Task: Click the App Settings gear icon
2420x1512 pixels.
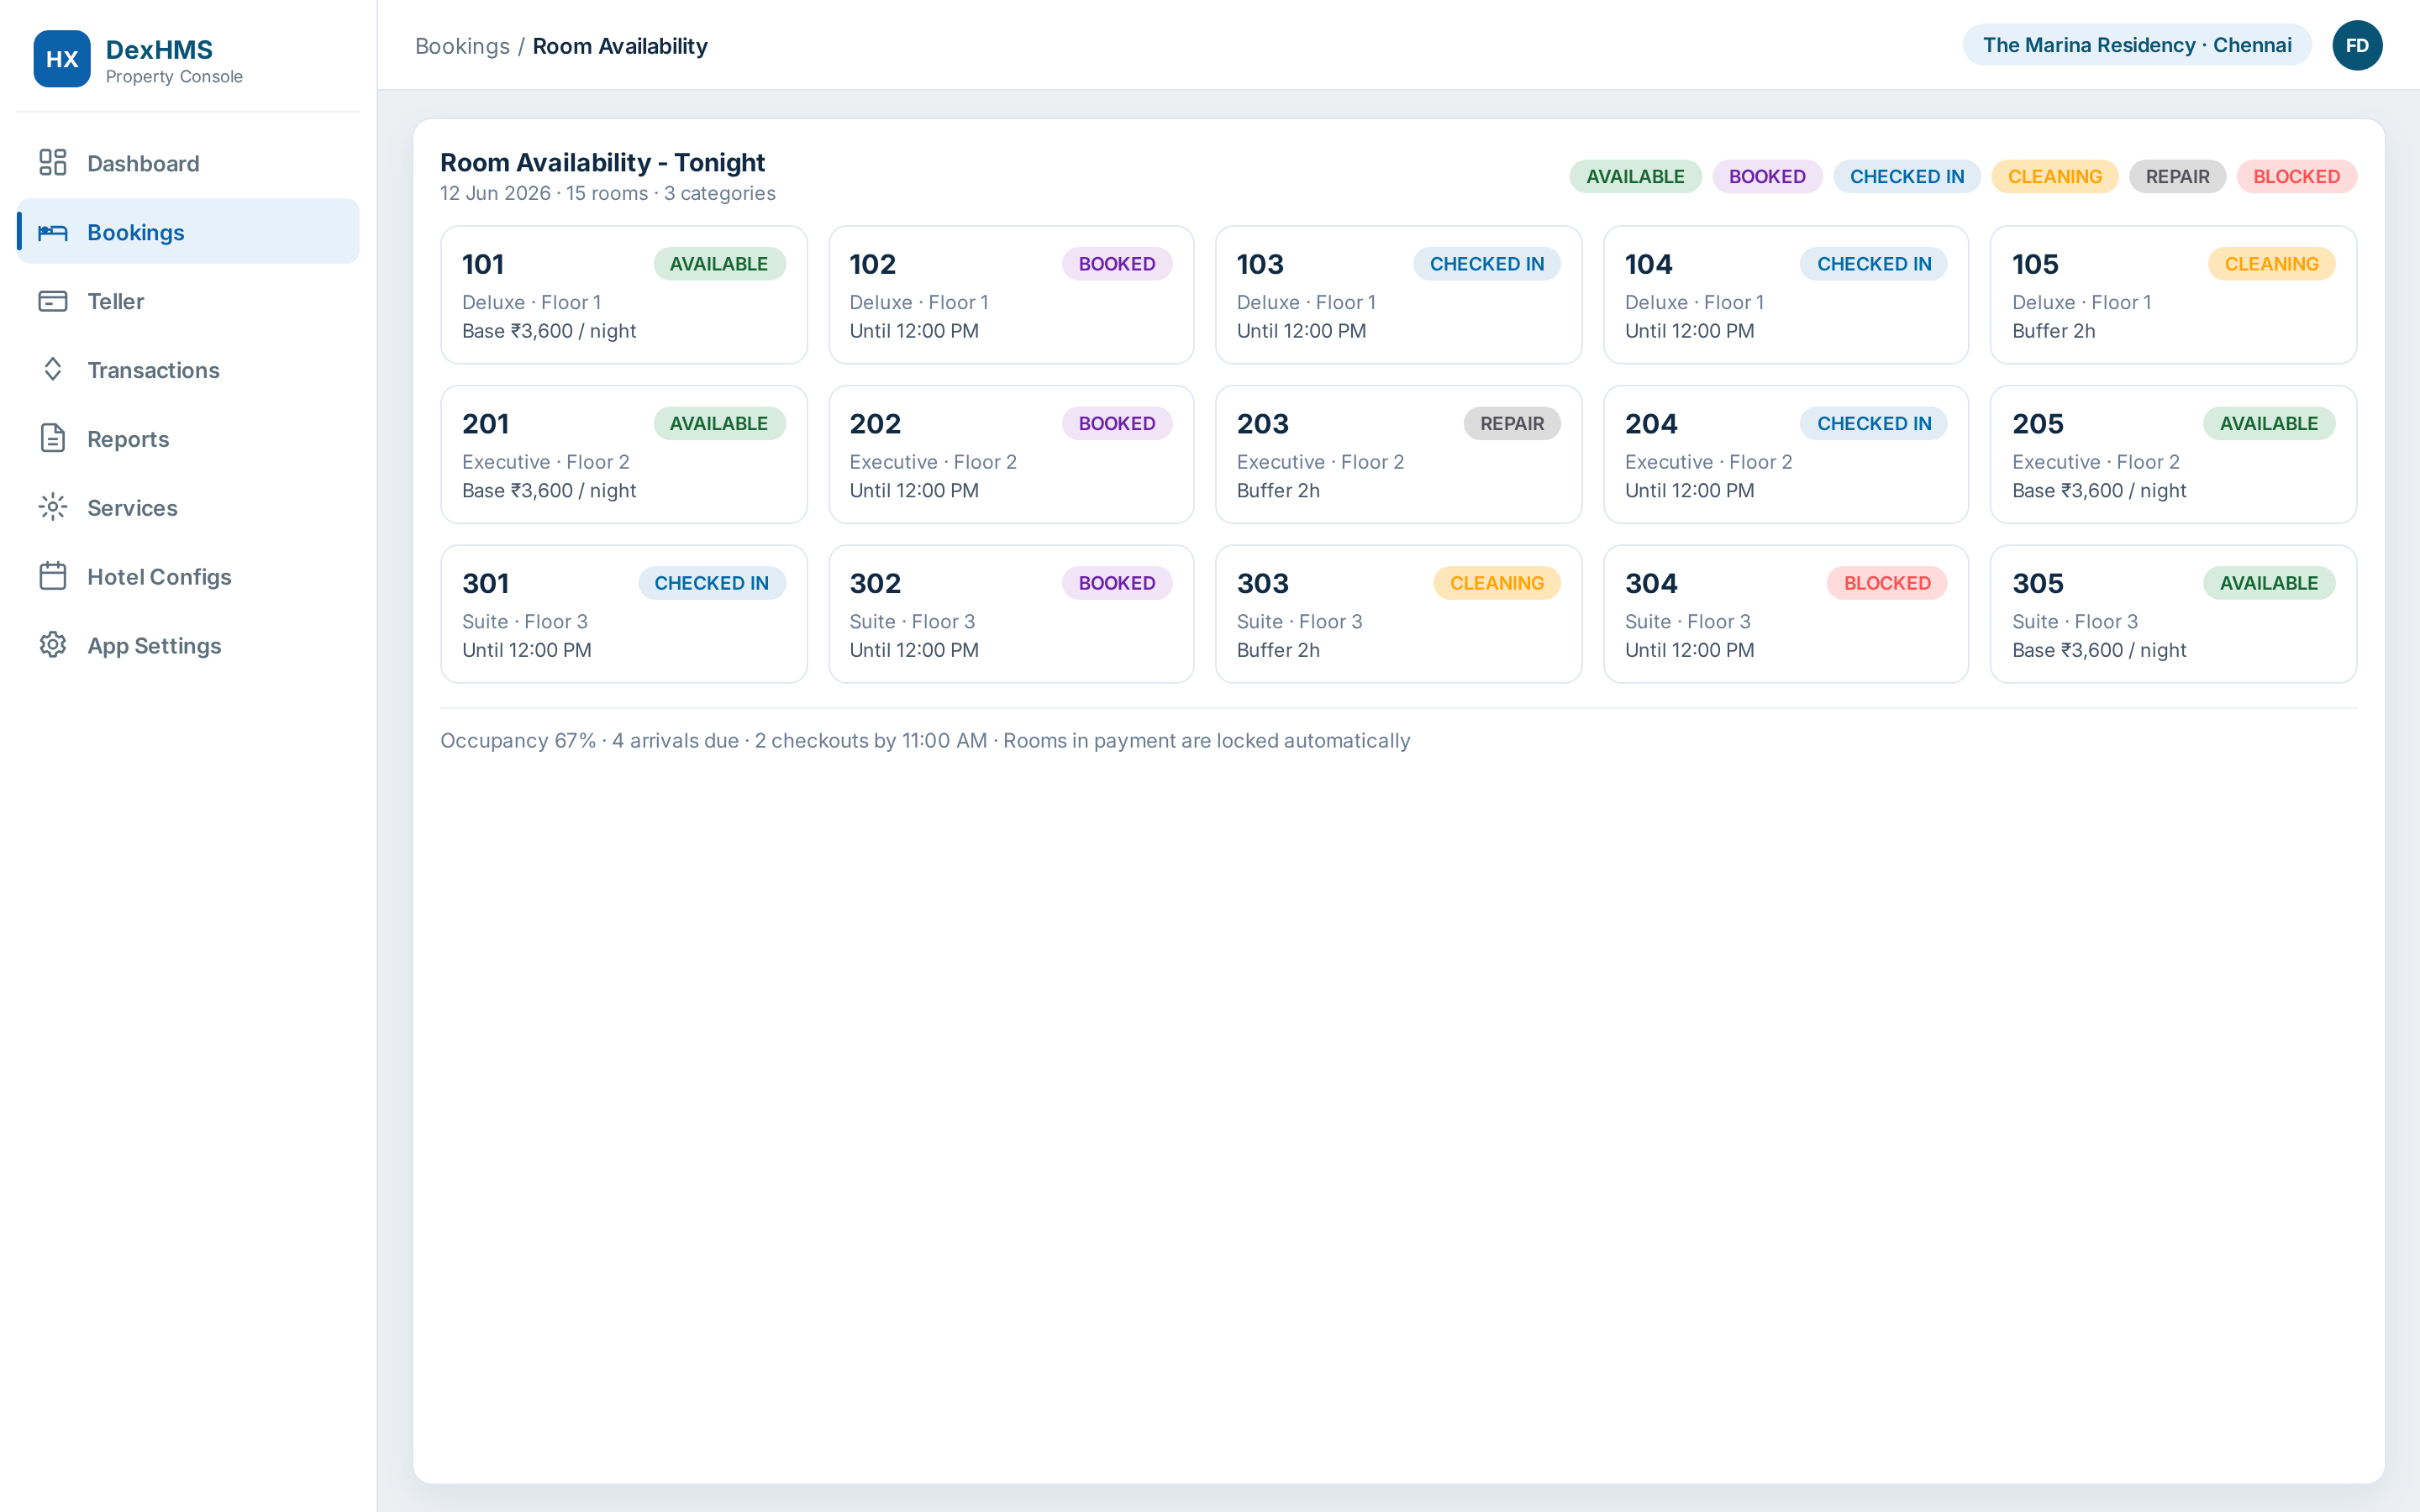Action: click(53, 646)
